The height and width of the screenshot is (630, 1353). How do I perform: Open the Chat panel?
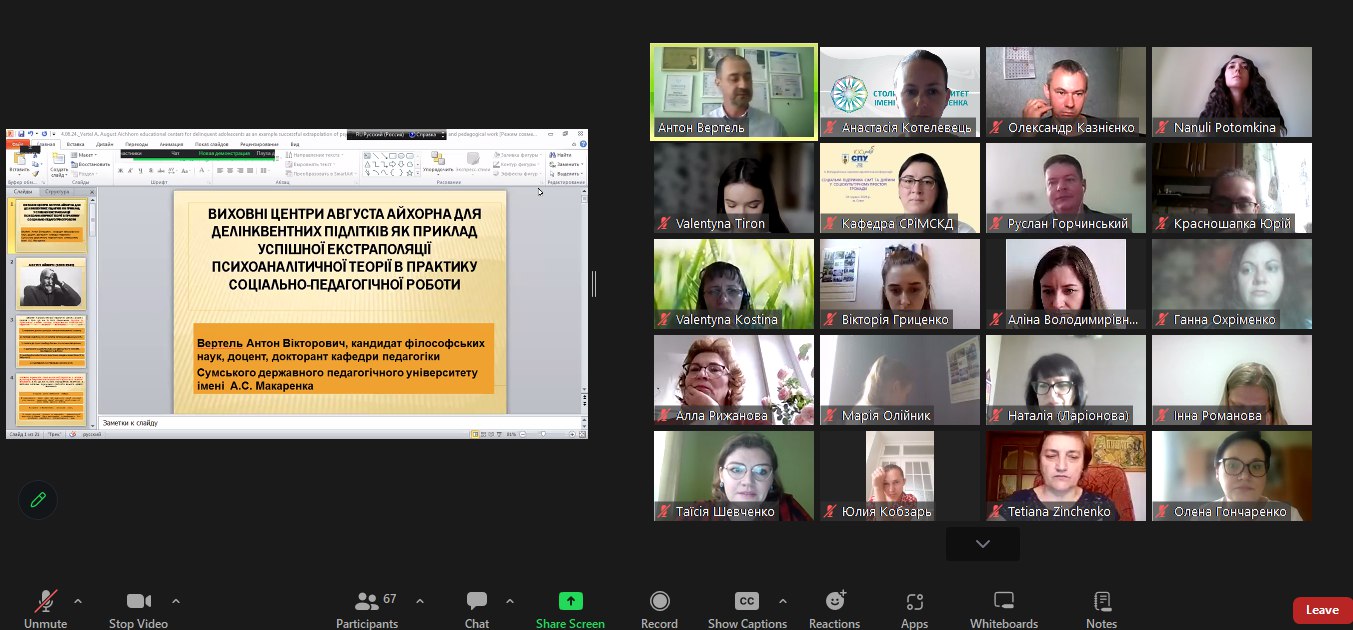click(x=477, y=602)
